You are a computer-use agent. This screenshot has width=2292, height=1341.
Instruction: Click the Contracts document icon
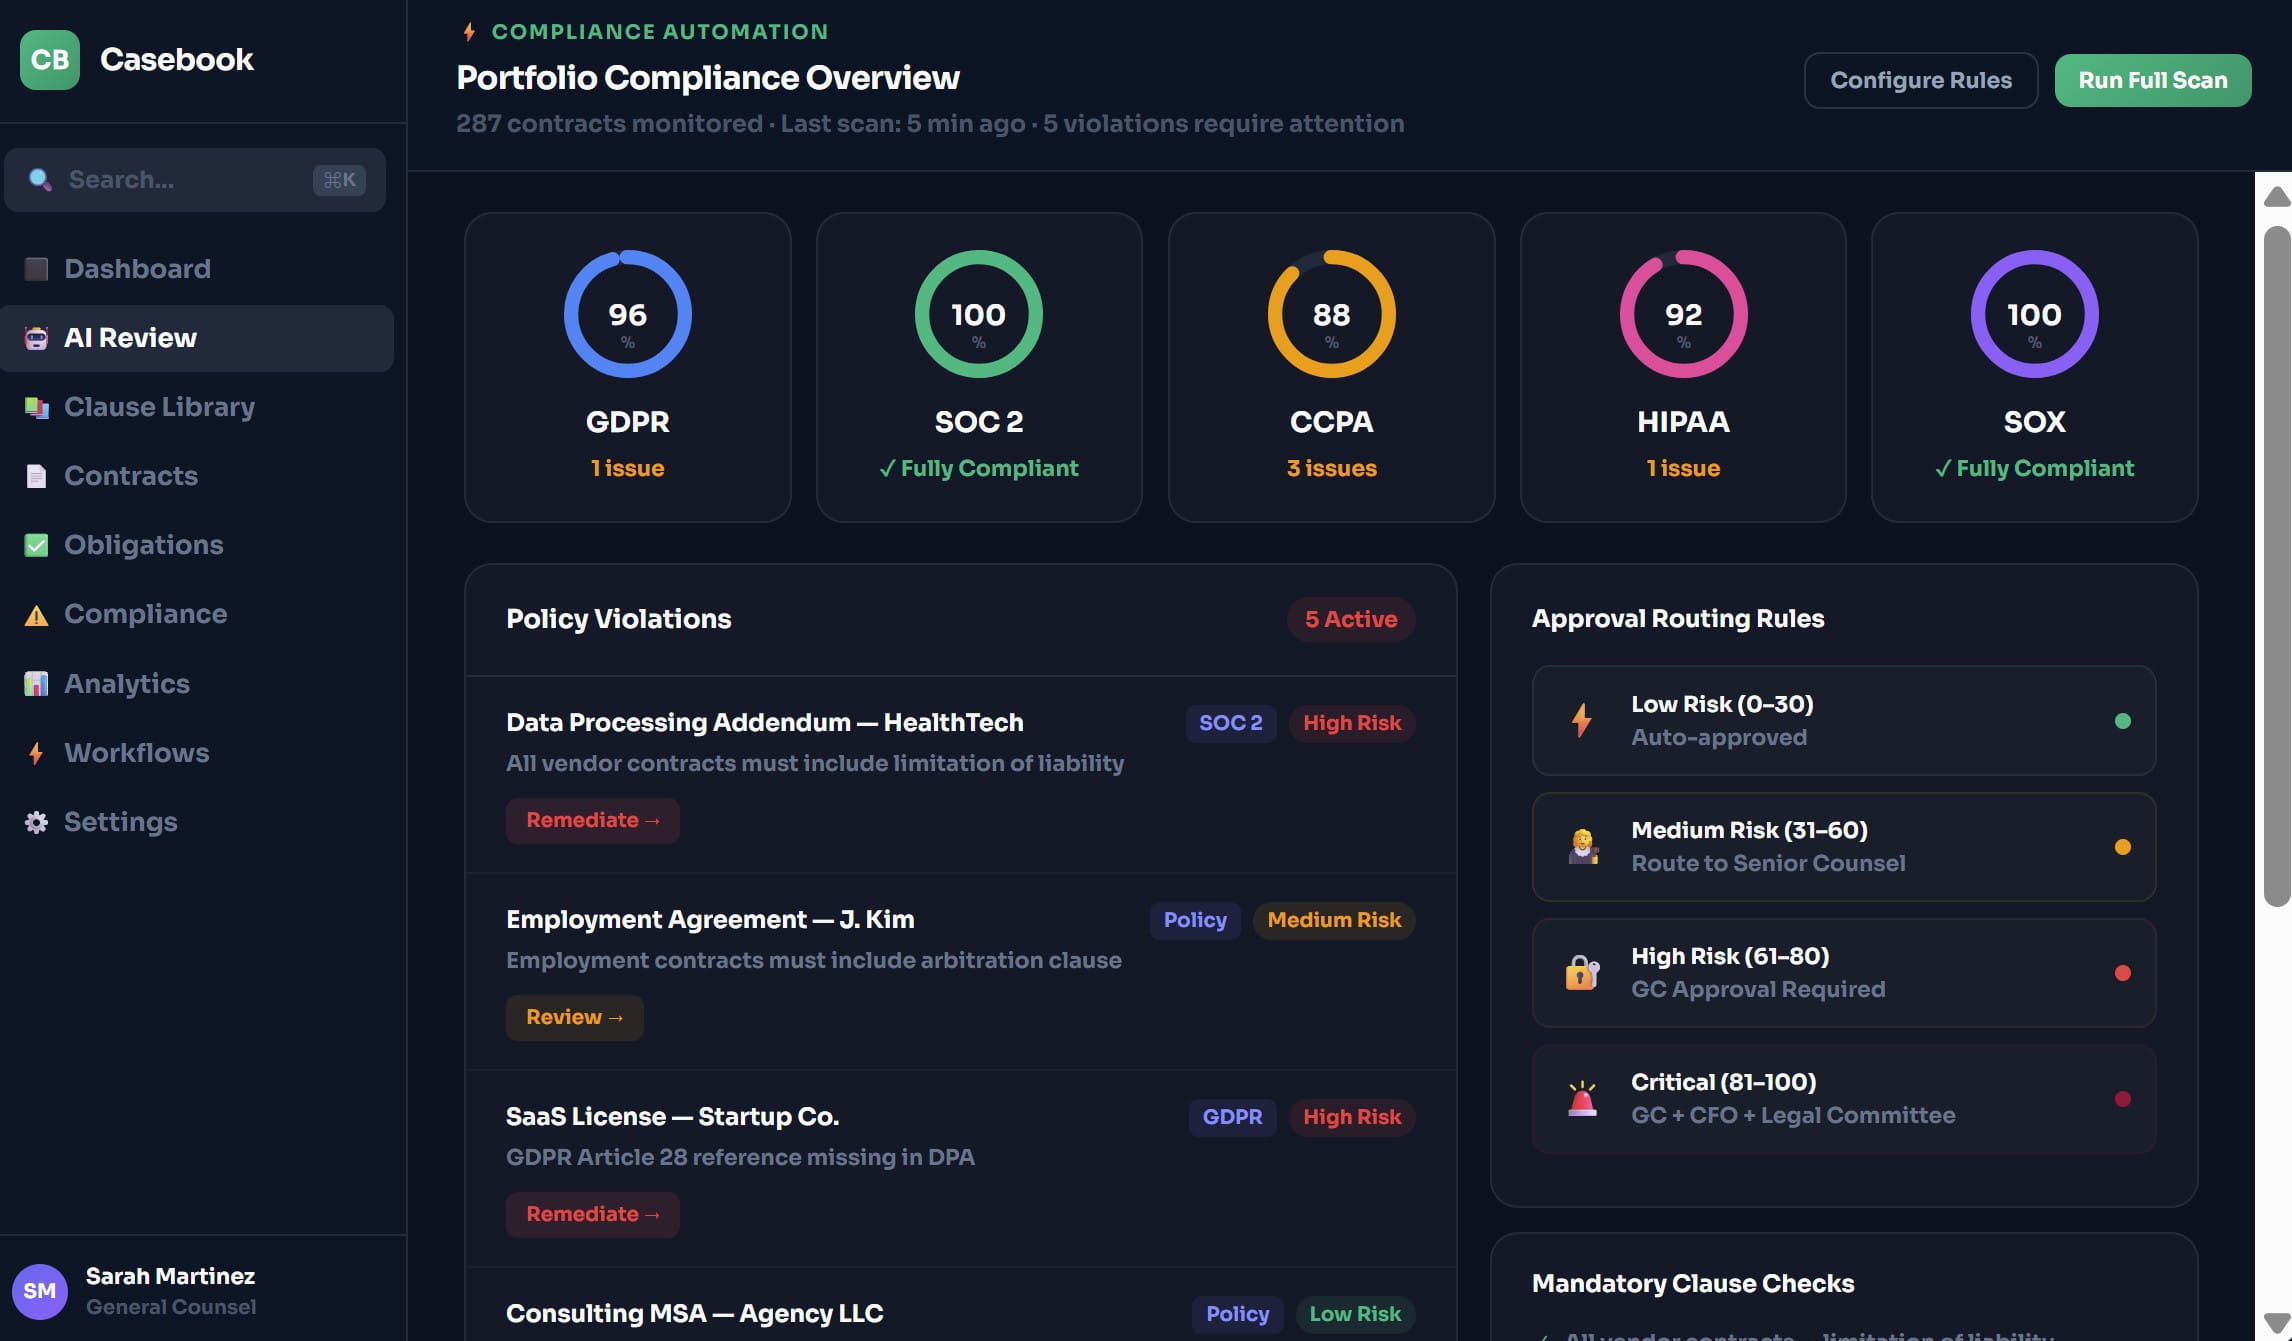point(37,476)
